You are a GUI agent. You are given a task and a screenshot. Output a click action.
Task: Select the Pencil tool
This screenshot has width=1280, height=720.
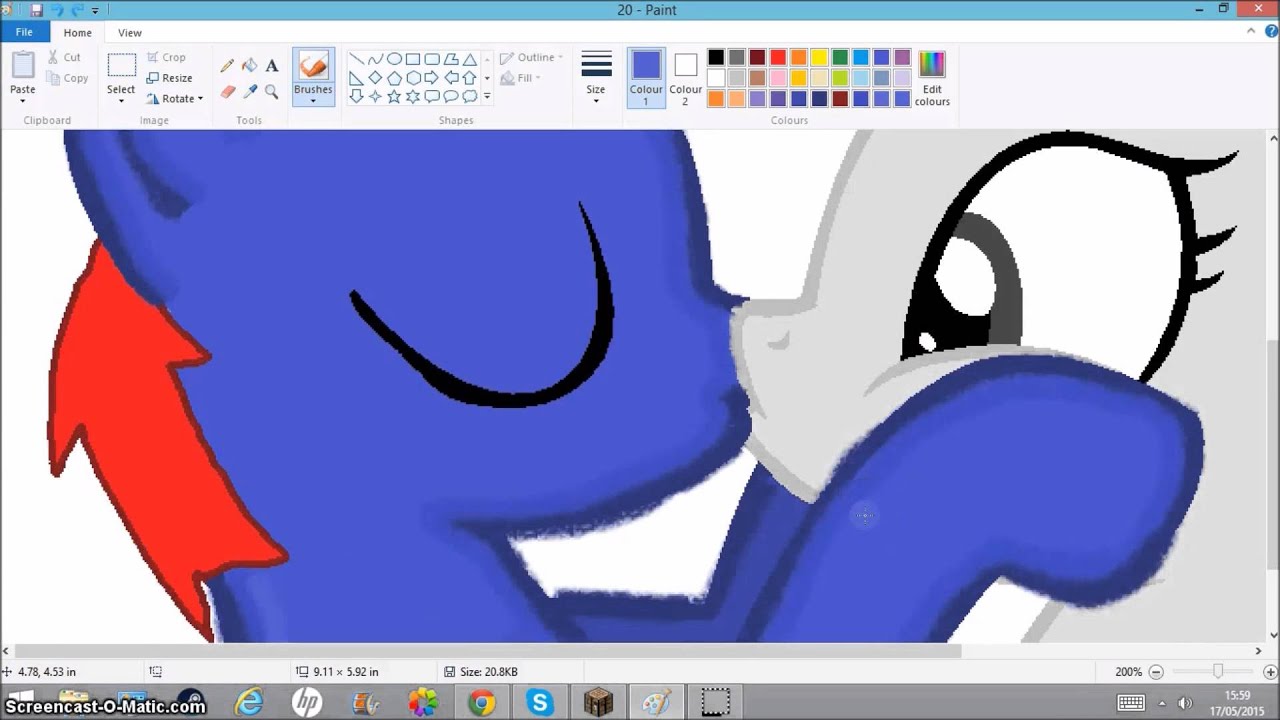tap(227, 65)
